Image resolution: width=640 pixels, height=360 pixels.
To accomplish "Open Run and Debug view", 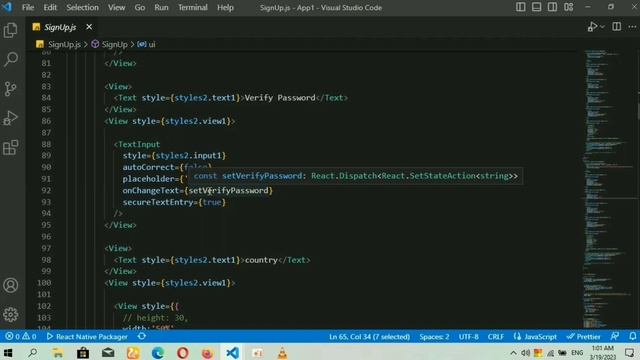I will 11,118.
